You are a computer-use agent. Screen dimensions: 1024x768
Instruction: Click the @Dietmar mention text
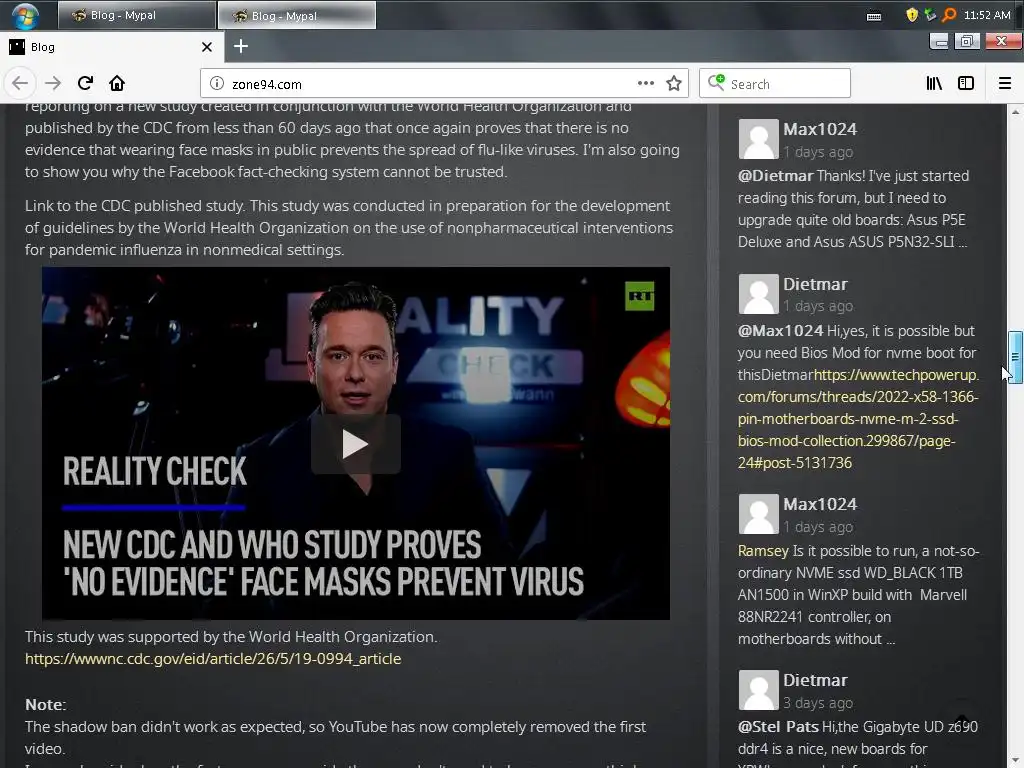[775, 176]
